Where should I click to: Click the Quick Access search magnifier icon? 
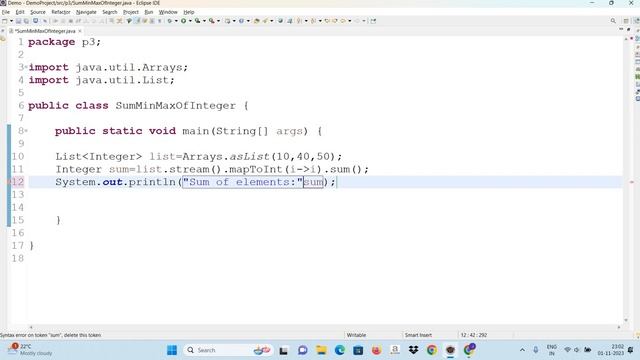[x=613, y=21]
